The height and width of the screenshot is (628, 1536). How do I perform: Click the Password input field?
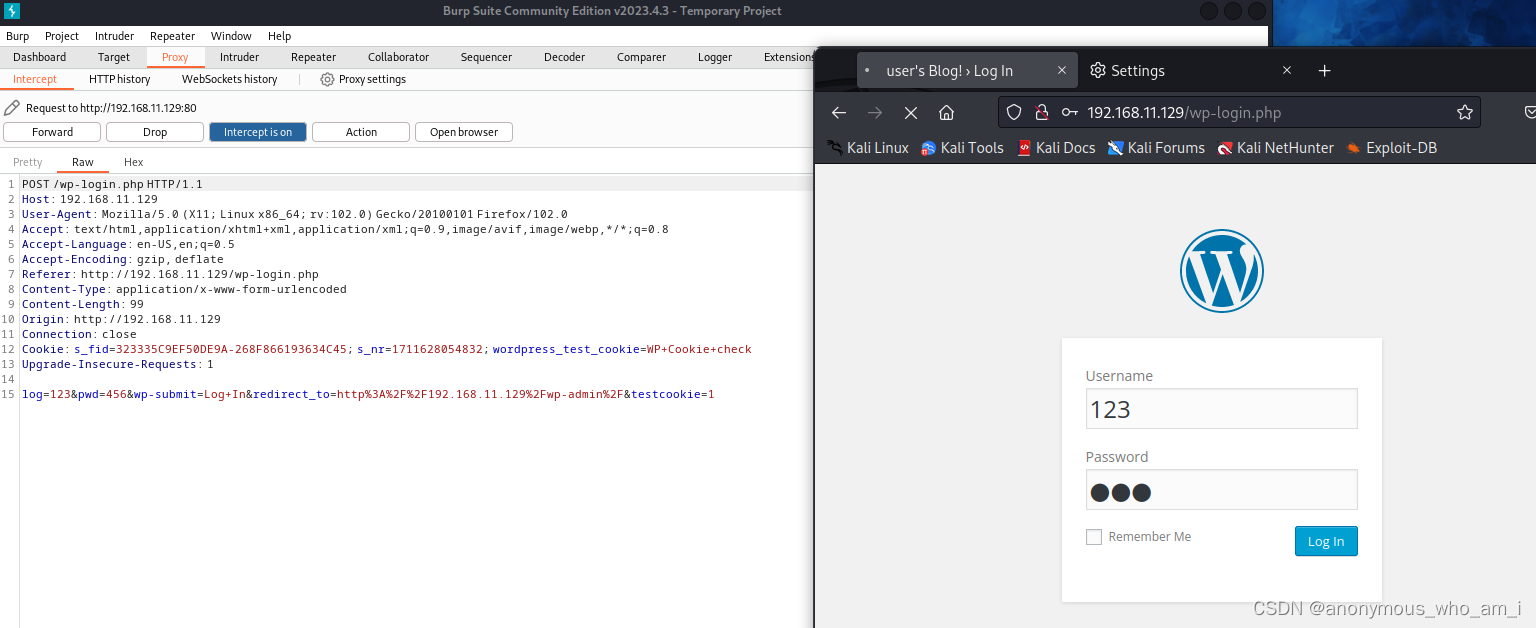(1221, 490)
